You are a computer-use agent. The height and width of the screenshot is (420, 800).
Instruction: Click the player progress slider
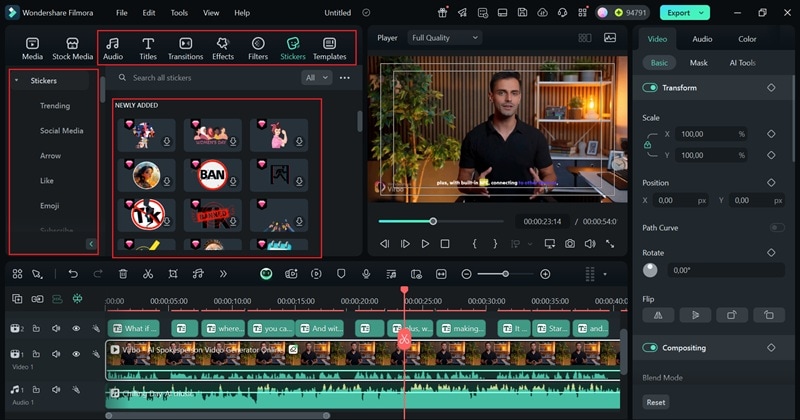tap(441, 221)
